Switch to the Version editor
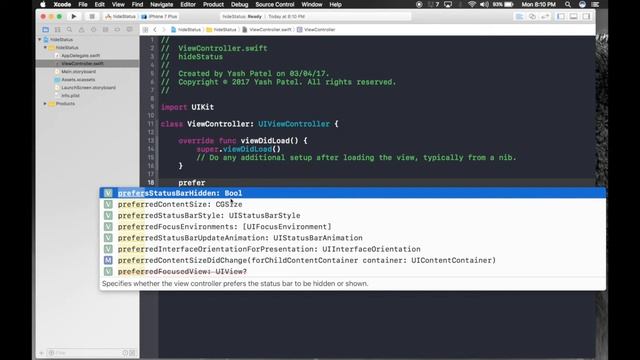Viewport: 640px width, 360px height. point(545,16)
